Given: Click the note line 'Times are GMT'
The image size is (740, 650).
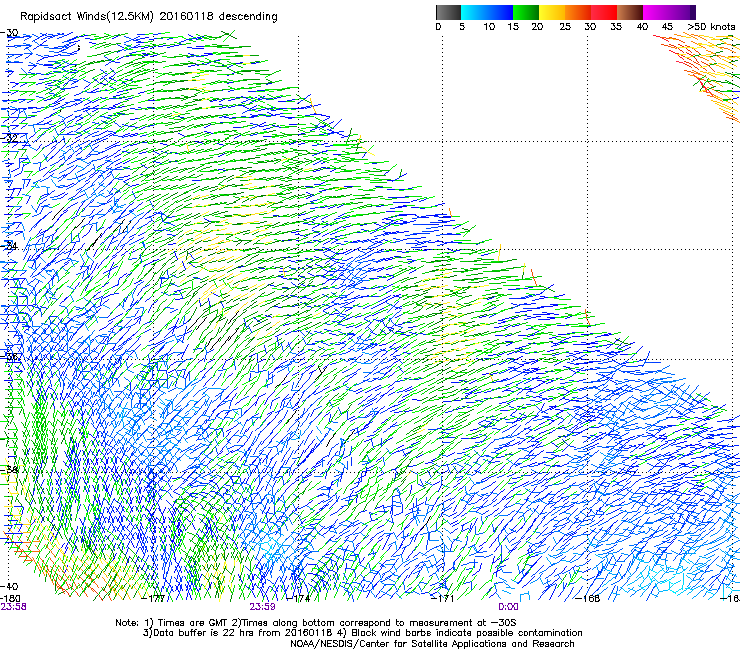Looking at the screenshot, I should pos(191,623).
